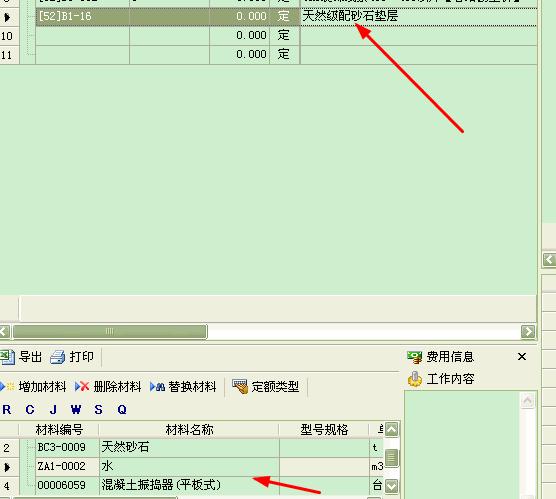The width and height of the screenshot is (556, 499).
Task: Click material list scroll up arrow
Action: tap(391, 429)
